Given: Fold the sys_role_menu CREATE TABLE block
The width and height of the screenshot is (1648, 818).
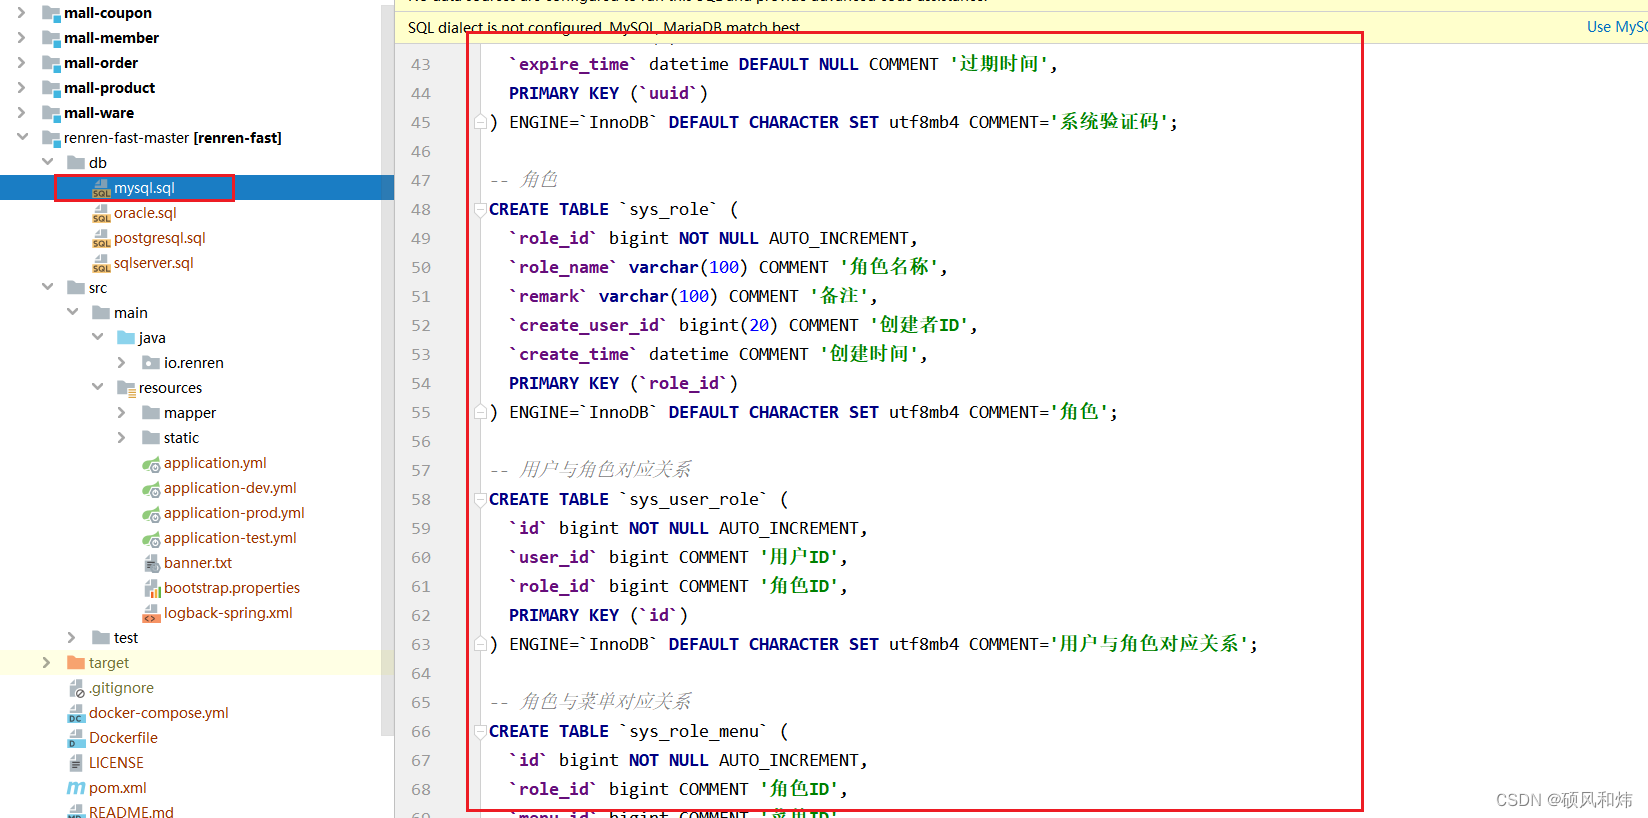Looking at the screenshot, I should coord(480,732).
